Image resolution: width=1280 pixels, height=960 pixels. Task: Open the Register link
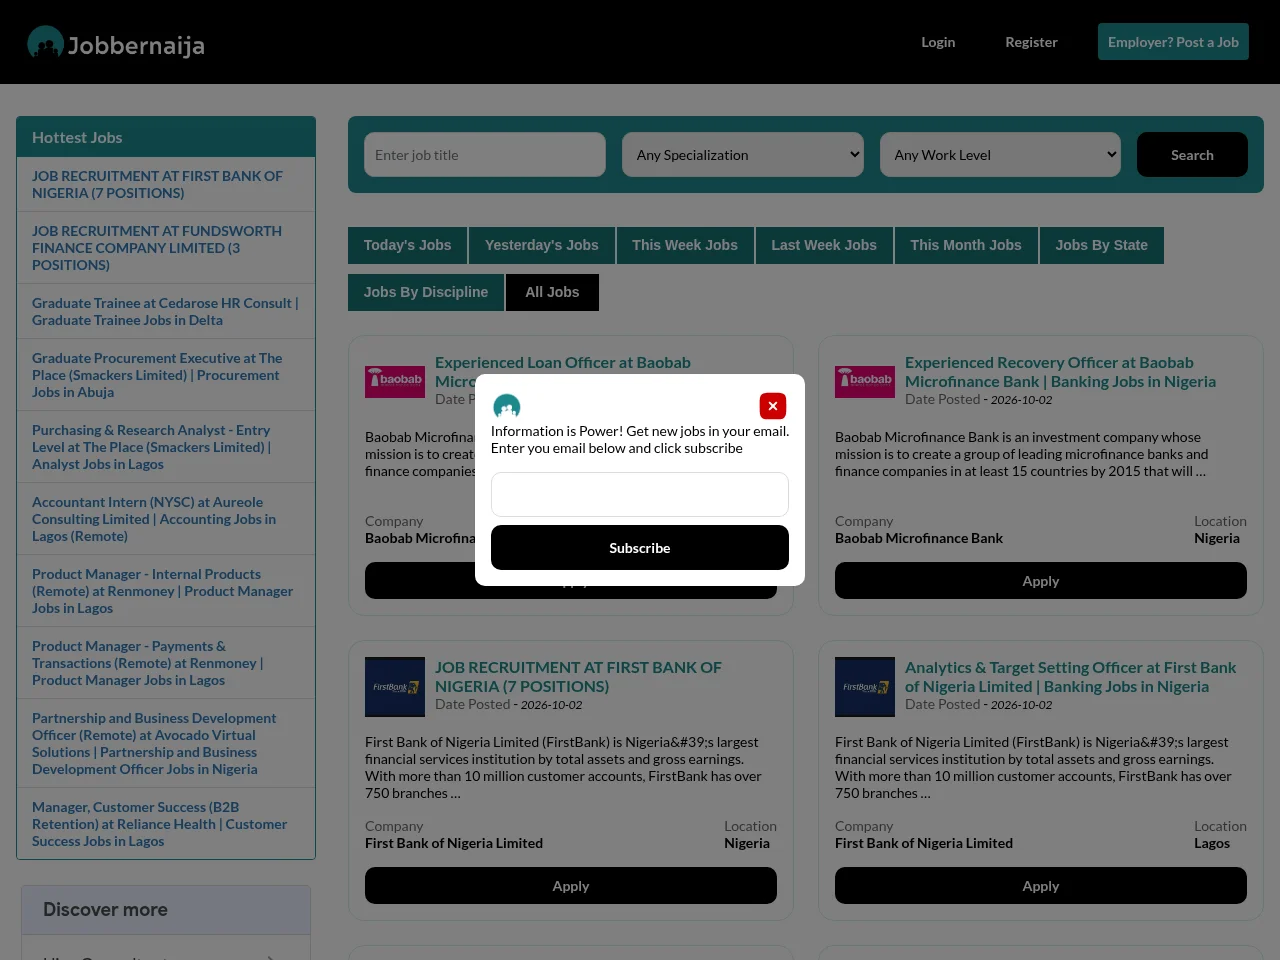[1031, 42]
